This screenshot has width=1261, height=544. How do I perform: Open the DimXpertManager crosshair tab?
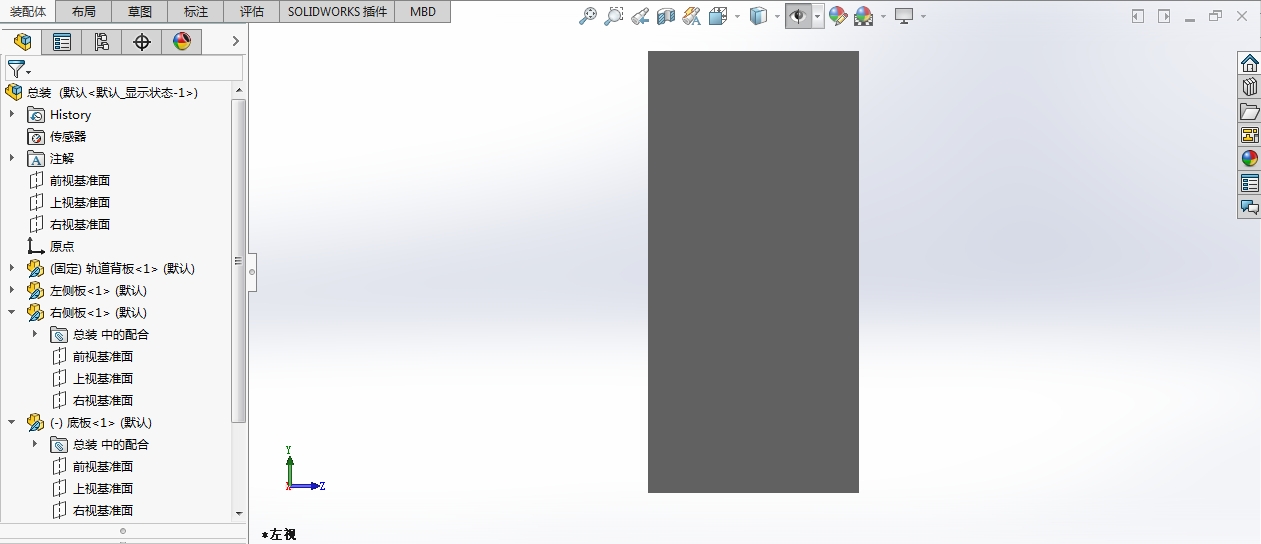142,41
